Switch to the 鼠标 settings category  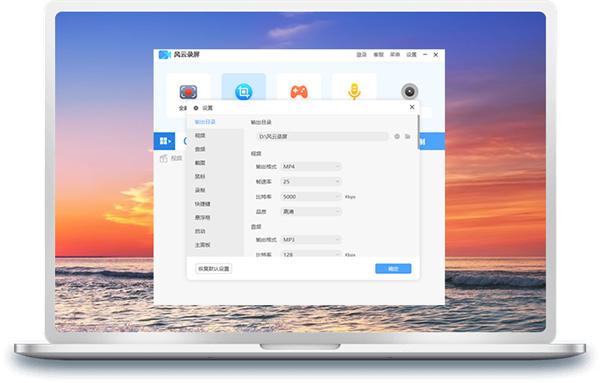(200, 176)
